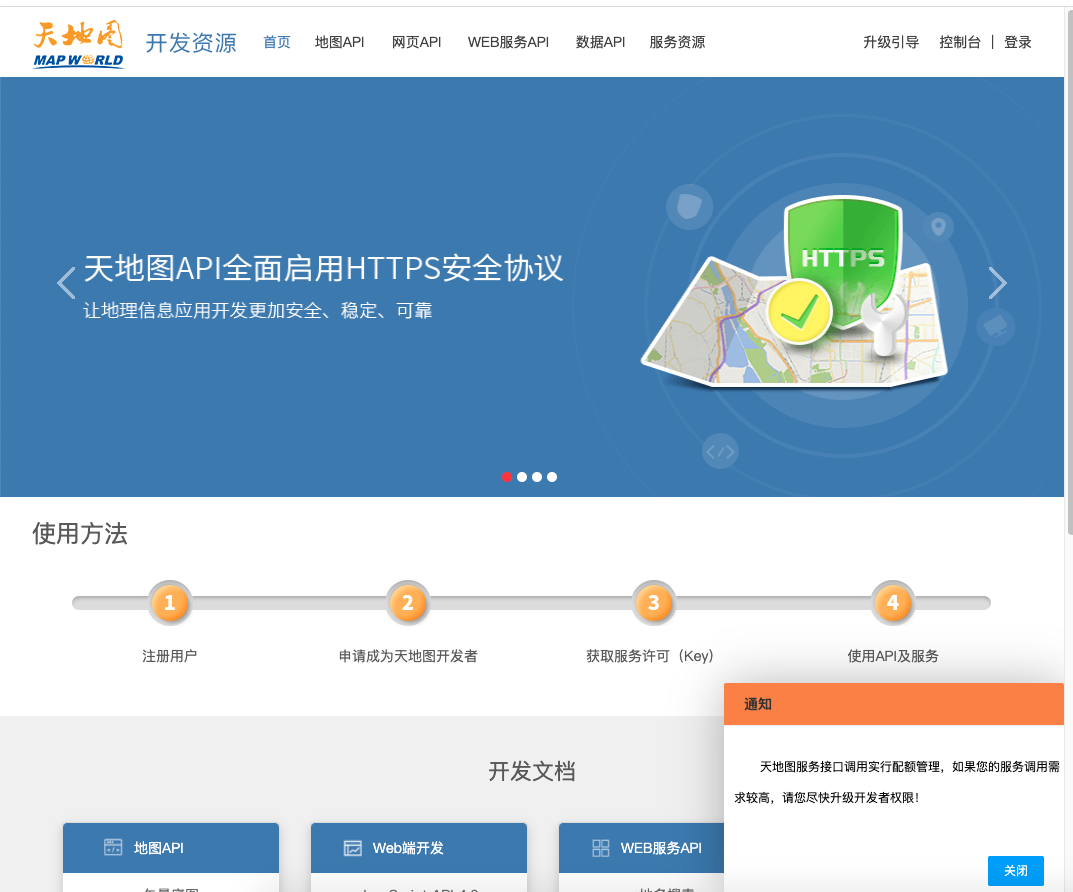This screenshot has width=1073, height=892.
Task: Click step 4 circle 使用API及服务
Action: [893, 603]
